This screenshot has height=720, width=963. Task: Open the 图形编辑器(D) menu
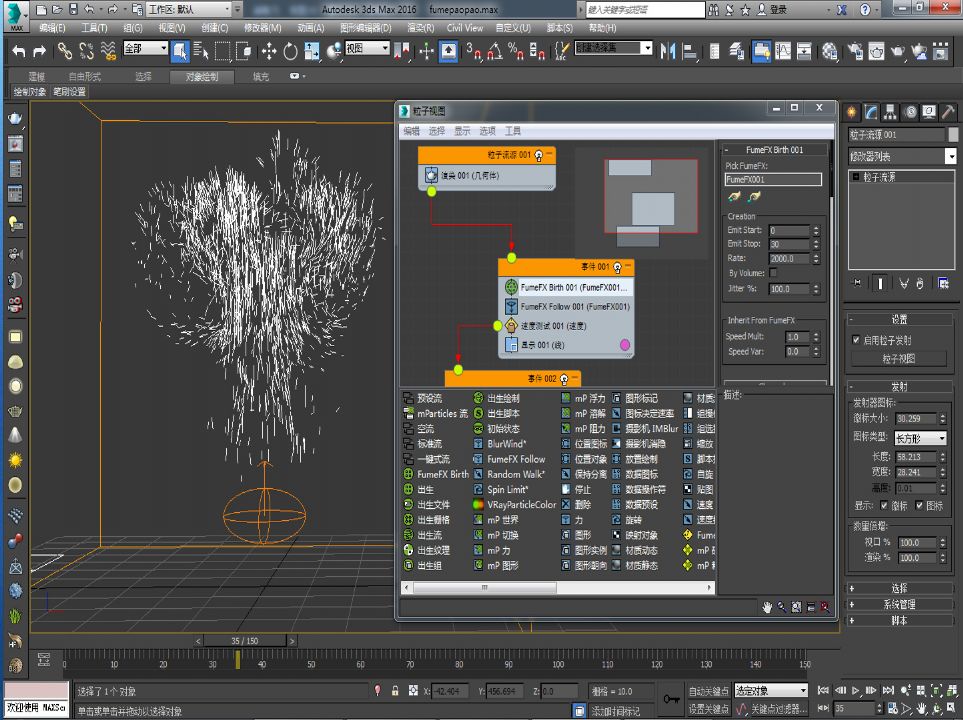click(x=365, y=28)
